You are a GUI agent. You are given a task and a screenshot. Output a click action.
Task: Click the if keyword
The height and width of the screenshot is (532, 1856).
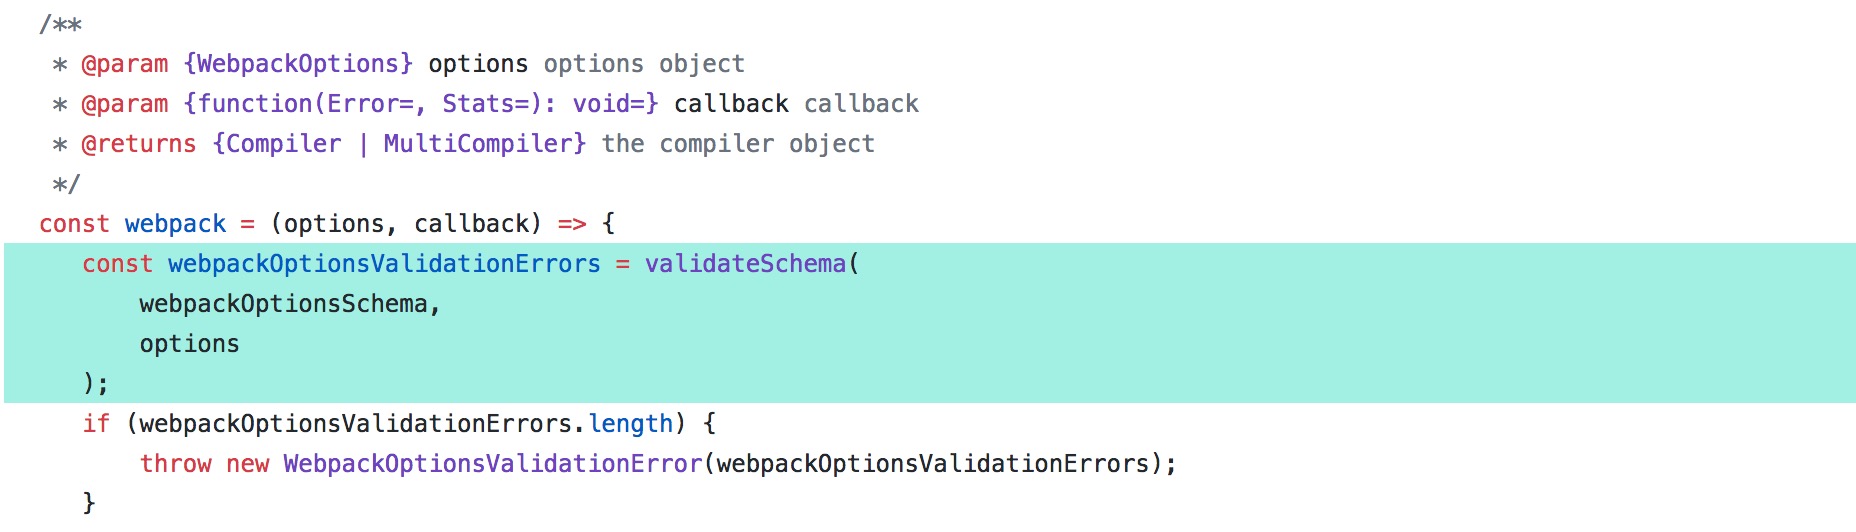(96, 424)
